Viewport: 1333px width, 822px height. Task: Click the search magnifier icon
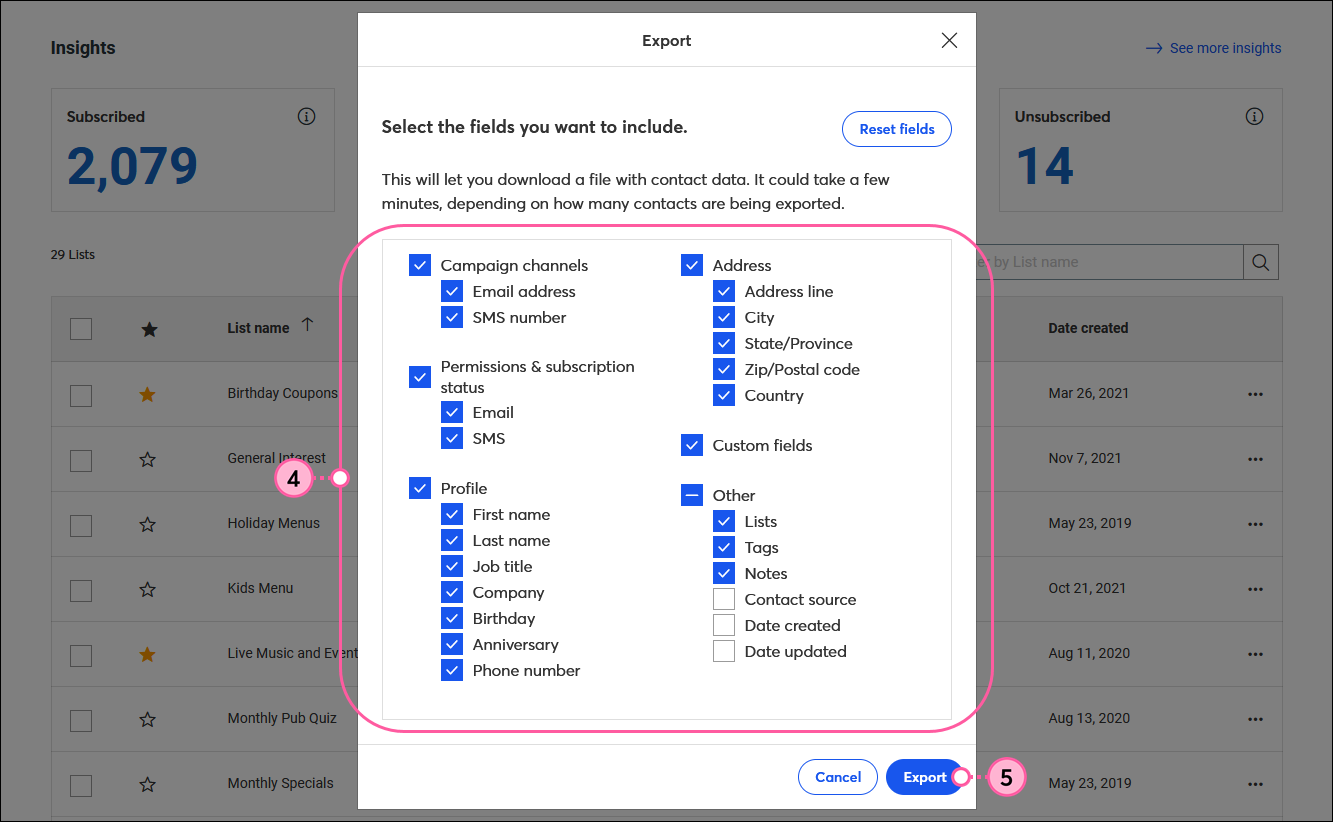point(1260,262)
